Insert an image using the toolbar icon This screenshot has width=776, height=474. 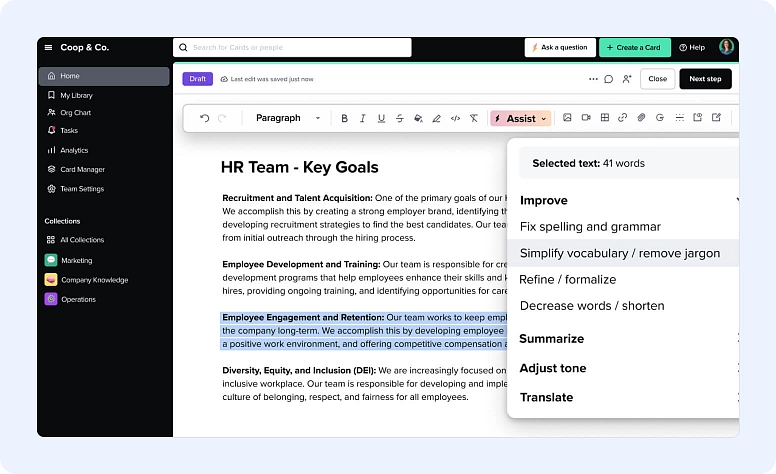point(567,118)
